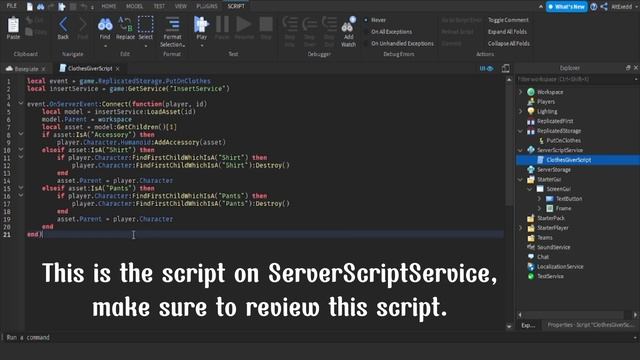
Task: Select the TestService icon in Explorer
Action: point(531,276)
